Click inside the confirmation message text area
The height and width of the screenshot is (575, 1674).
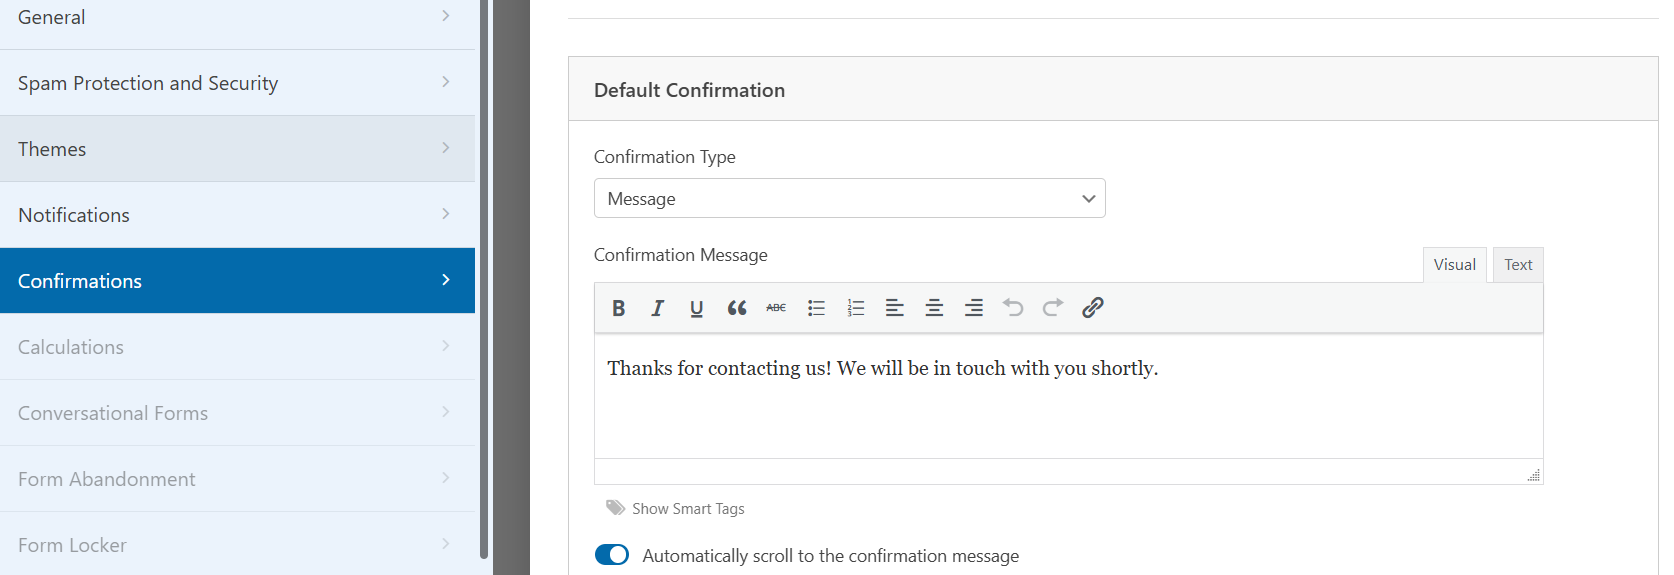[x=1068, y=396]
